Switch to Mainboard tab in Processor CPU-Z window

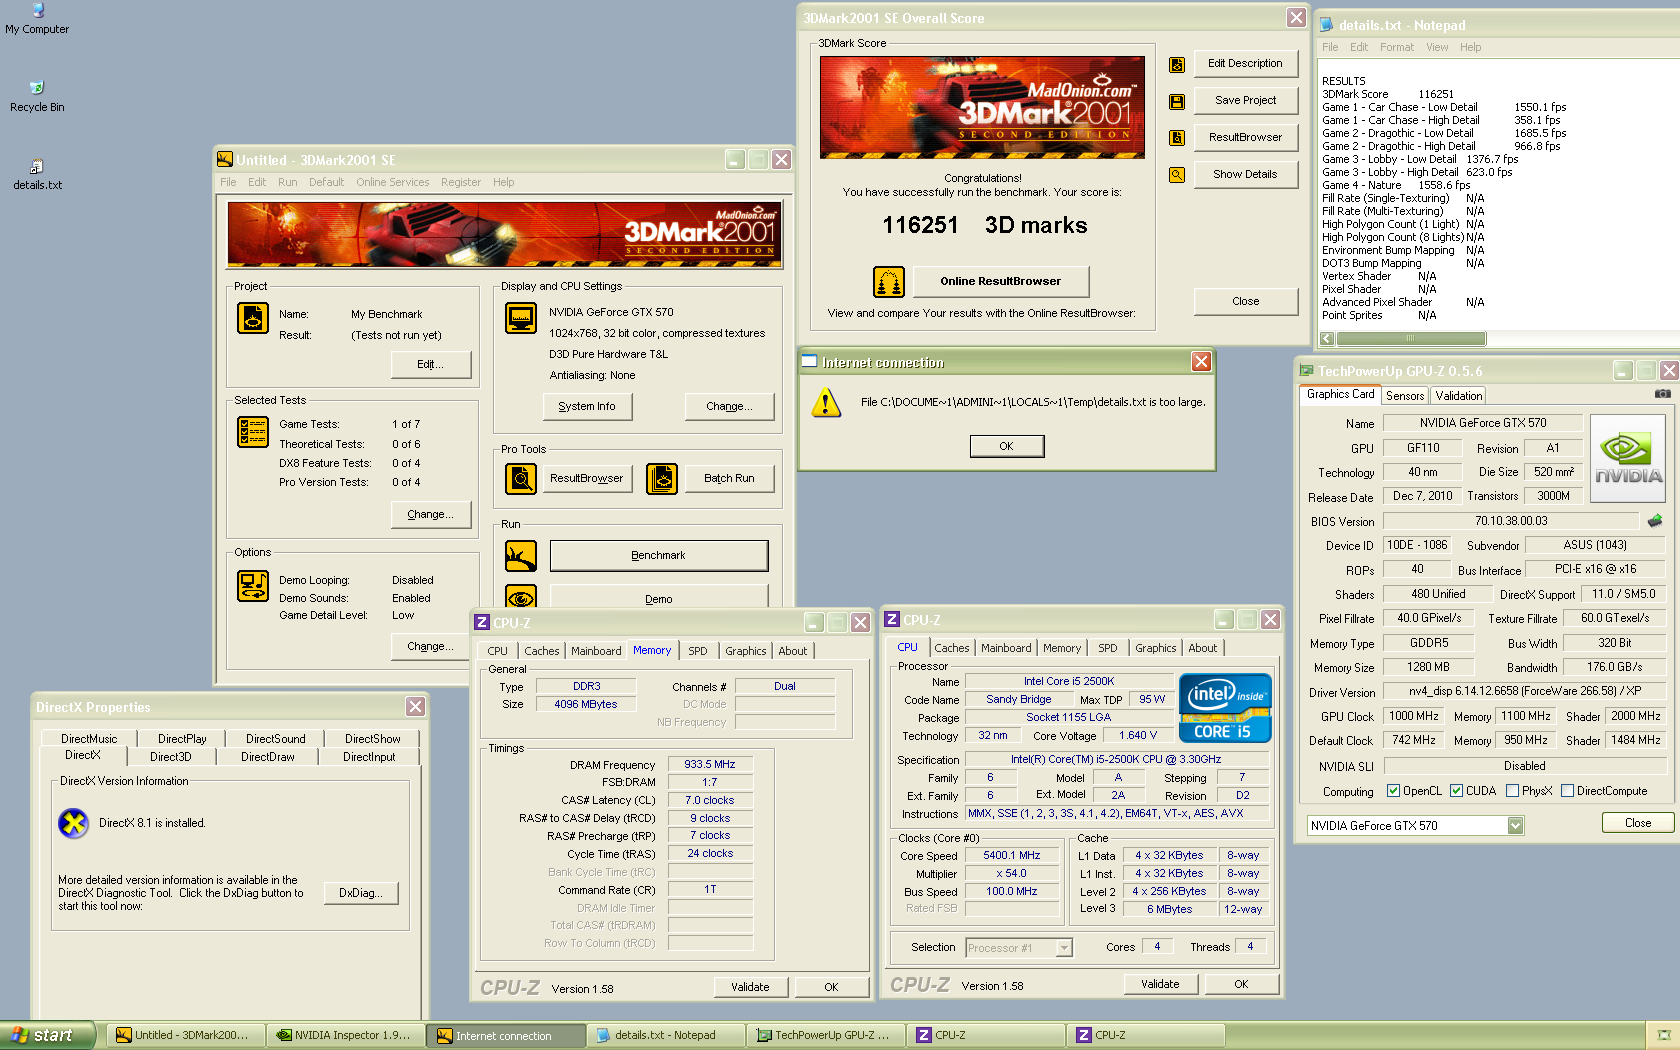click(x=1005, y=648)
